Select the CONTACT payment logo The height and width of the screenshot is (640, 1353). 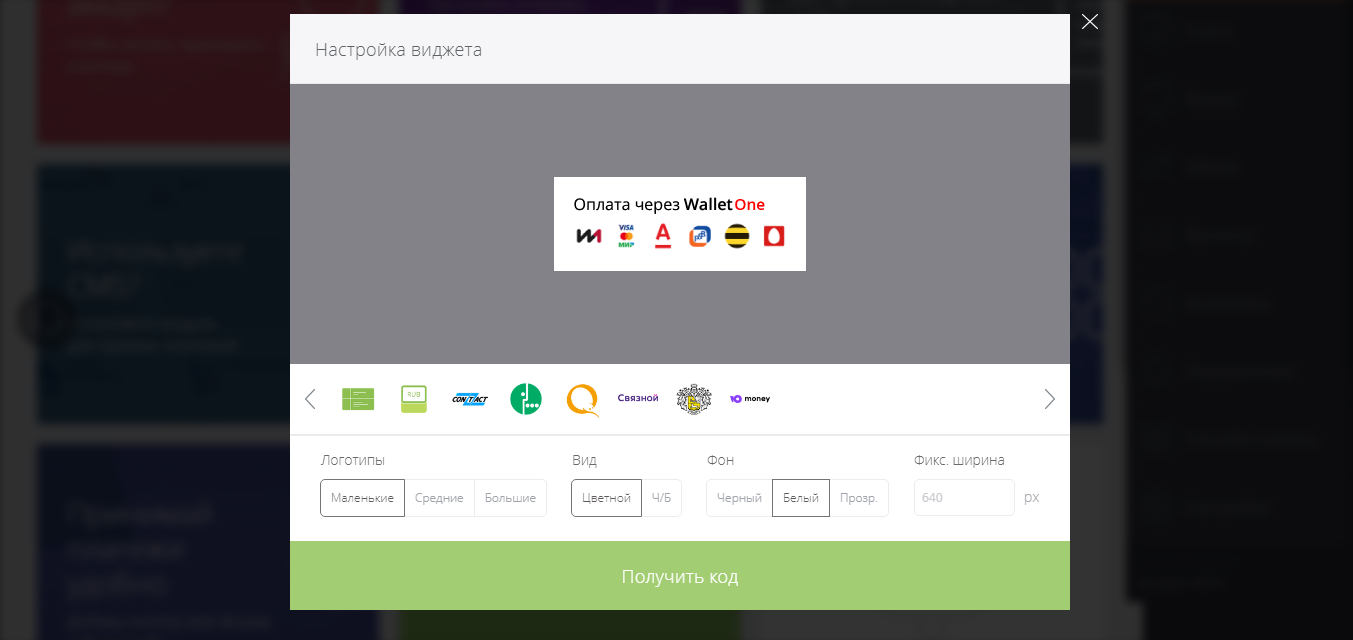tap(470, 399)
